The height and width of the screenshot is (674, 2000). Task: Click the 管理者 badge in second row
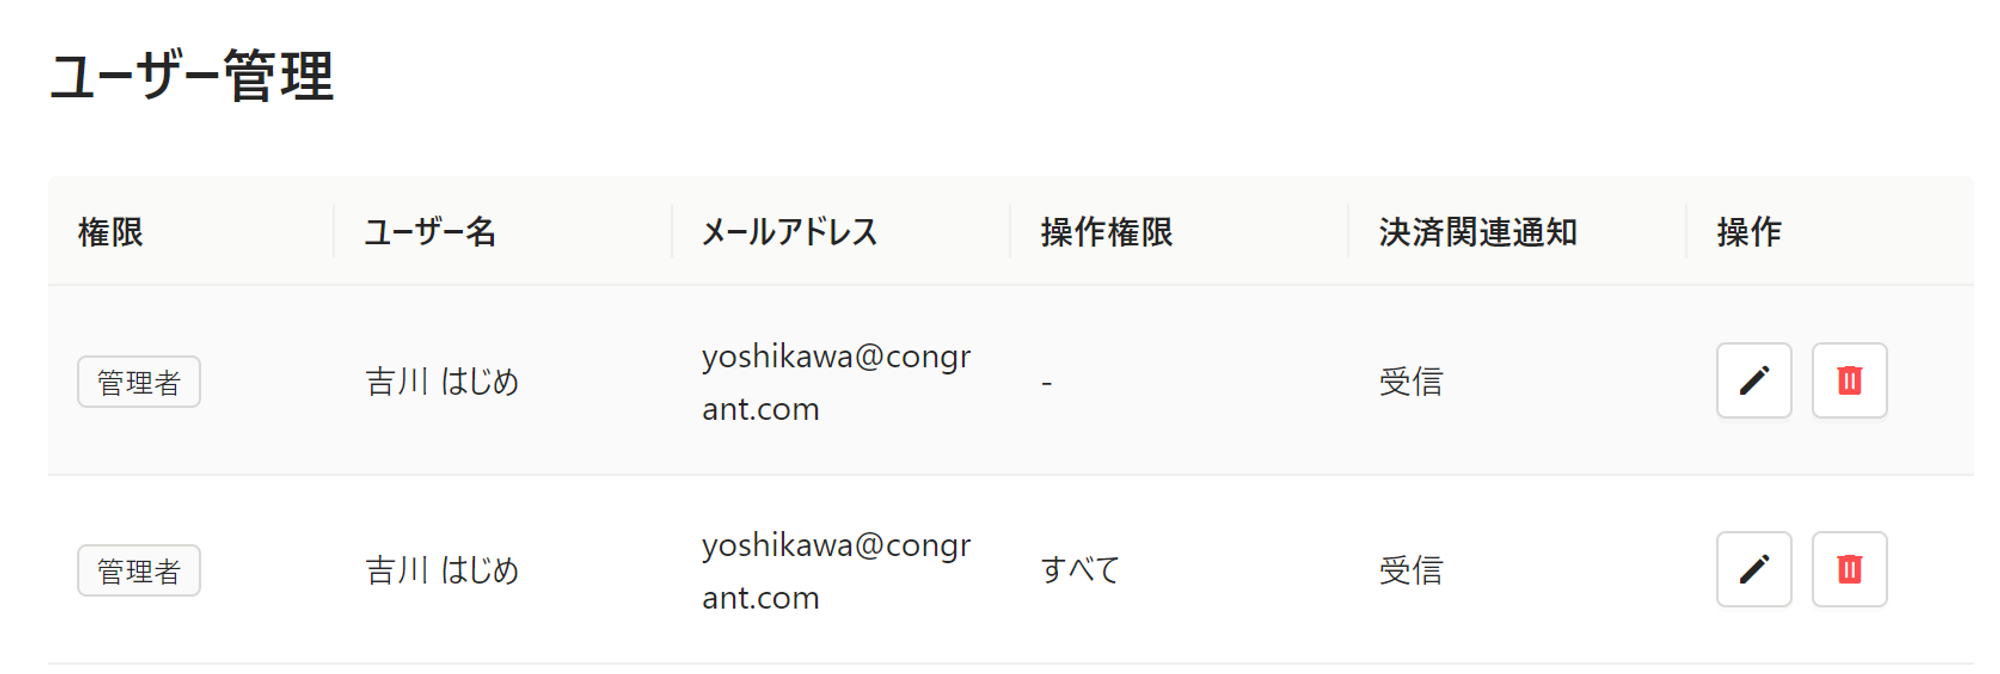point(139,570)
